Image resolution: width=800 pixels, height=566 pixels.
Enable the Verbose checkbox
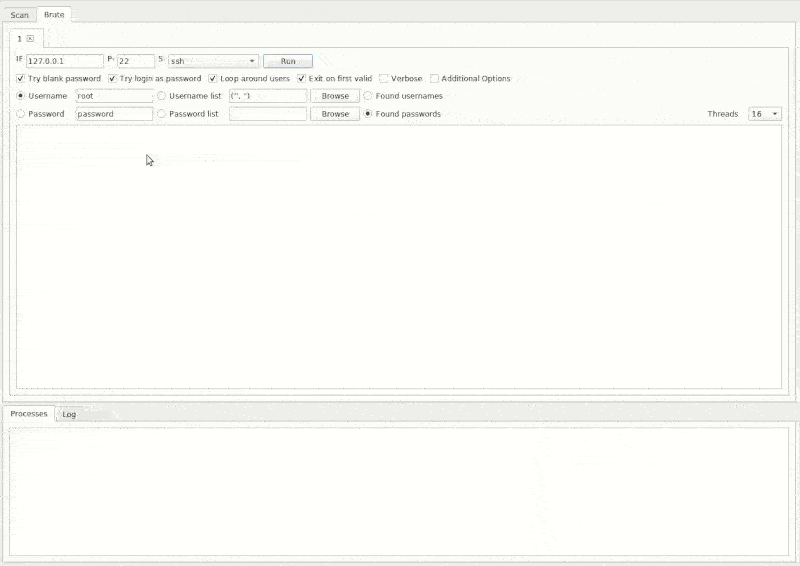[384, 78]
